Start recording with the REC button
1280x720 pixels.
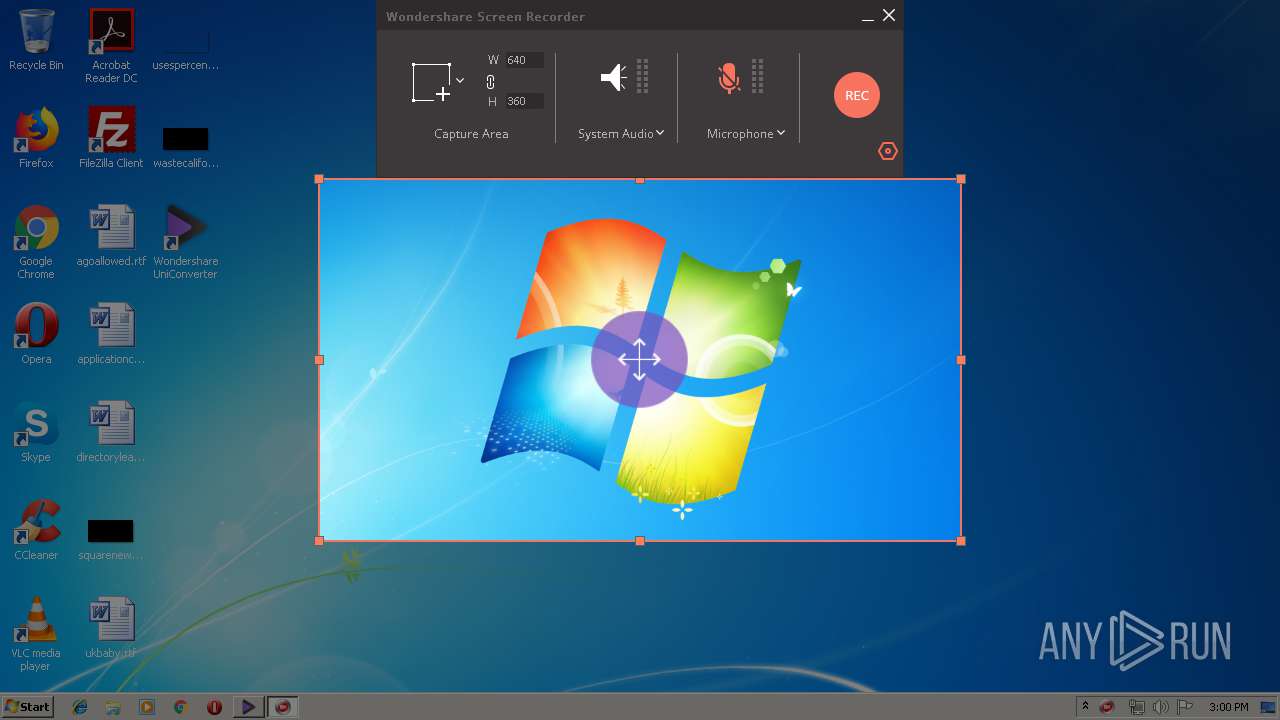coord(857,95)
